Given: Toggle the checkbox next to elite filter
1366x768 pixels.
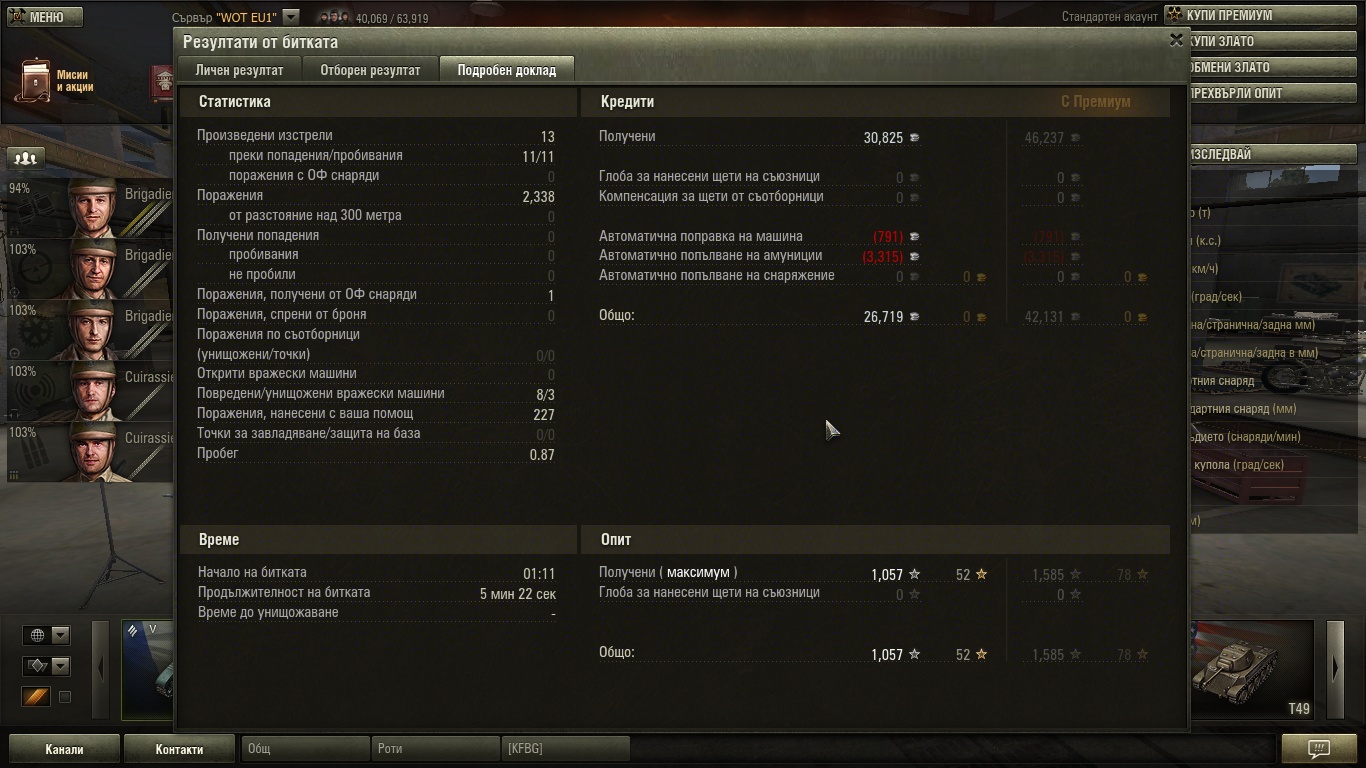Looking at the screenshot, I should click(65, 697).
